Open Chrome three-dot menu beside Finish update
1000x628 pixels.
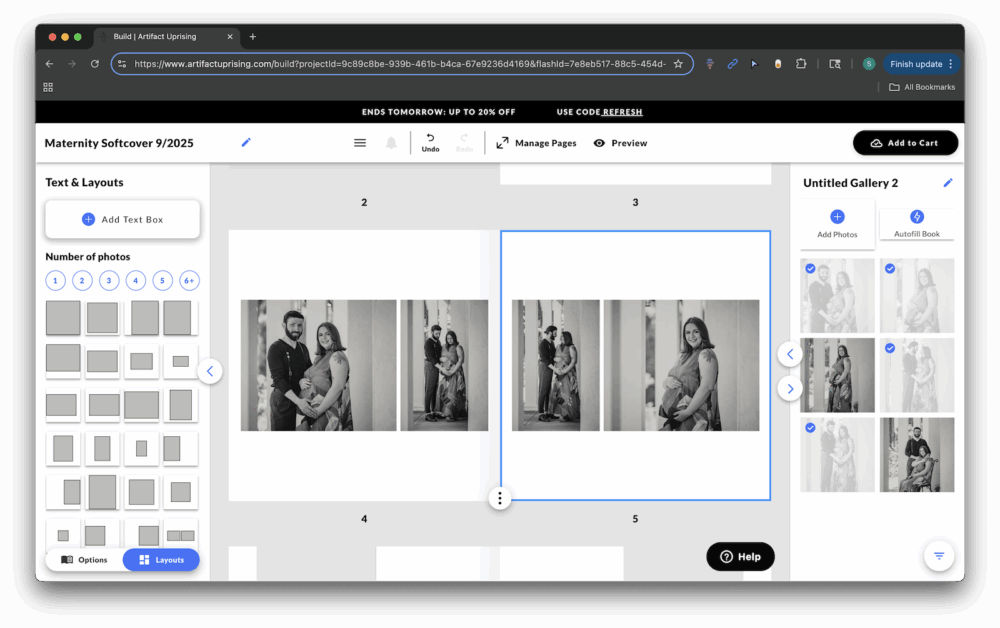[951, 64]
